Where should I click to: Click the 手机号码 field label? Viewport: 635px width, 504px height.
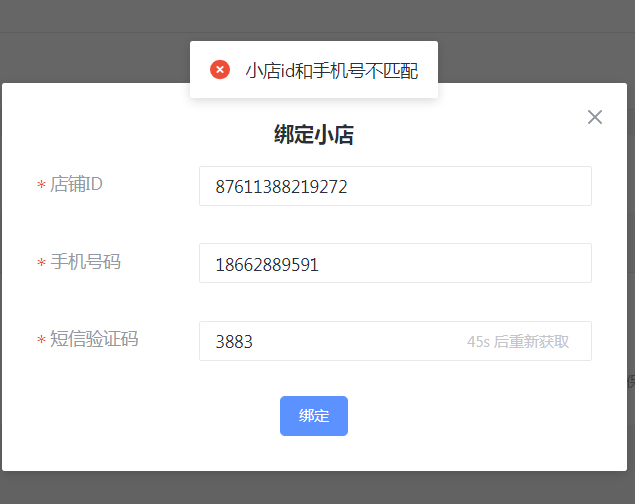click(85, 262)
